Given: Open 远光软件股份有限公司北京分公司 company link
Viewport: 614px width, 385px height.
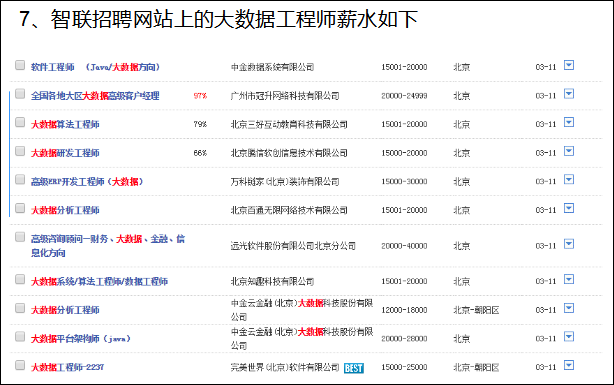Looking at the screenshot, I should (293, 246).
